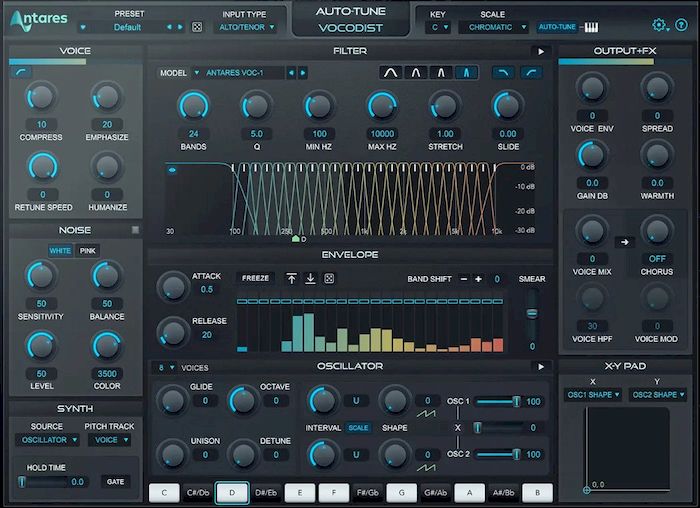700x508 pixels.
Task: Open the settings gear menu
Action: tap(660, 25)
